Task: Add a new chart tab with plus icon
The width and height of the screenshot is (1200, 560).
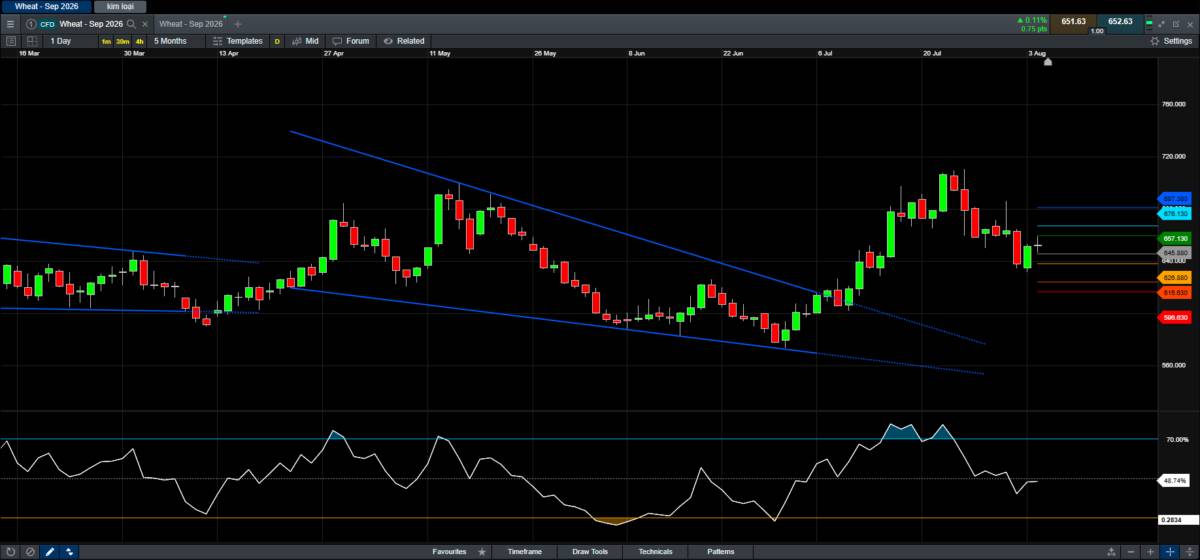Action: 238,23
